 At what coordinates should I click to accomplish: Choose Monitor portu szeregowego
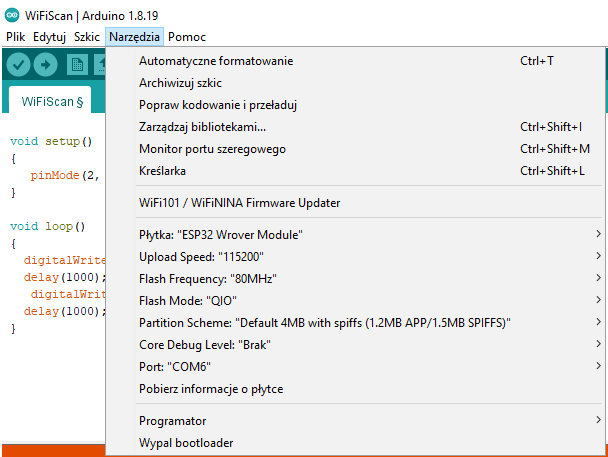[370, 149]
